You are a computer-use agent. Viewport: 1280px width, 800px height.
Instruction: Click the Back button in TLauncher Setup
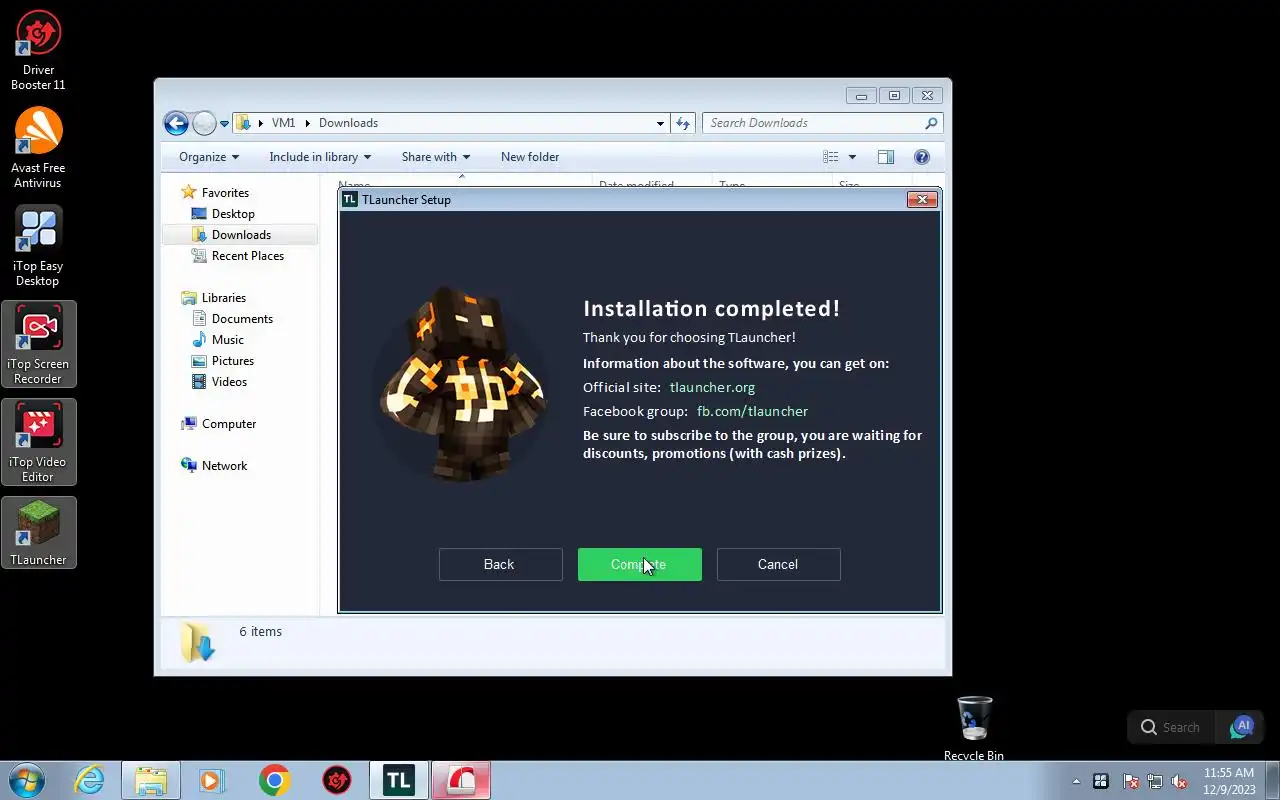click(x=500, y=564)
